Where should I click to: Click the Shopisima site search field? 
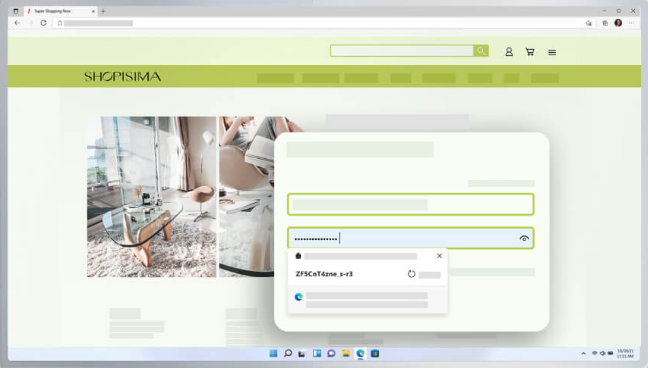402,51
